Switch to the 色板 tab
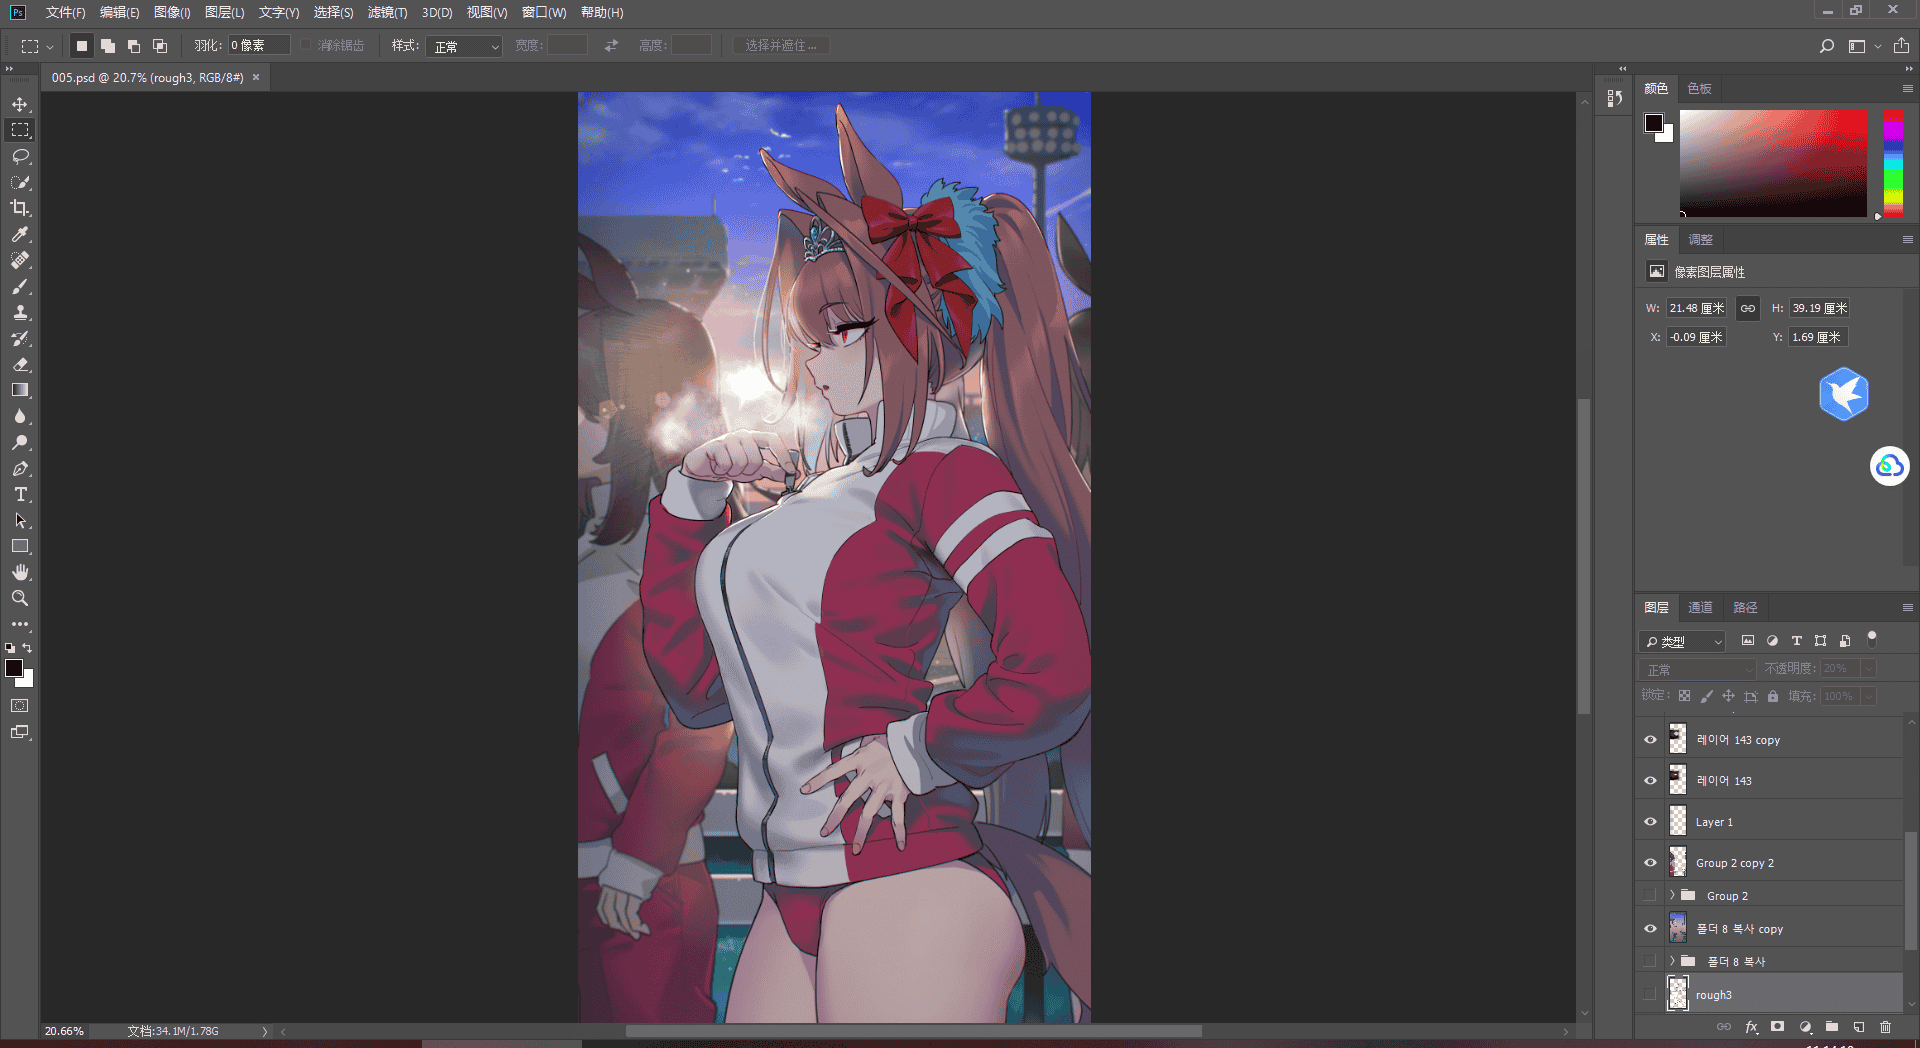 pos(1699,88)
